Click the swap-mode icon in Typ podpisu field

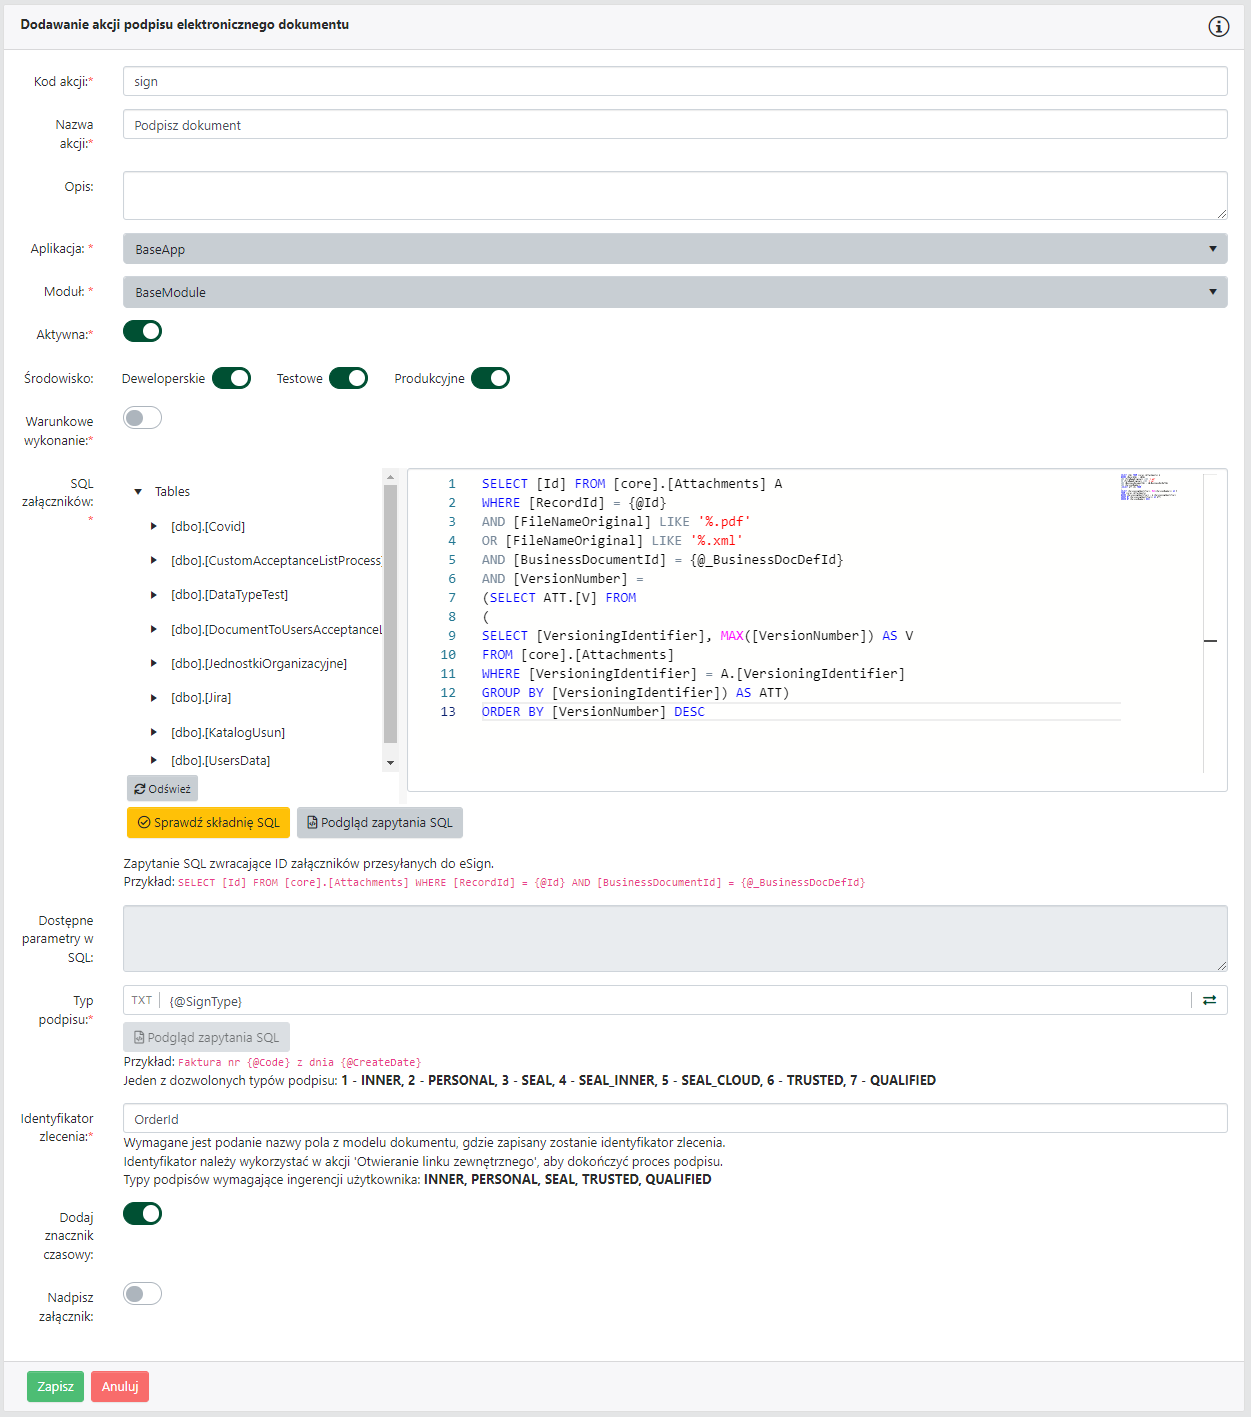[x=1209, y=1000]
